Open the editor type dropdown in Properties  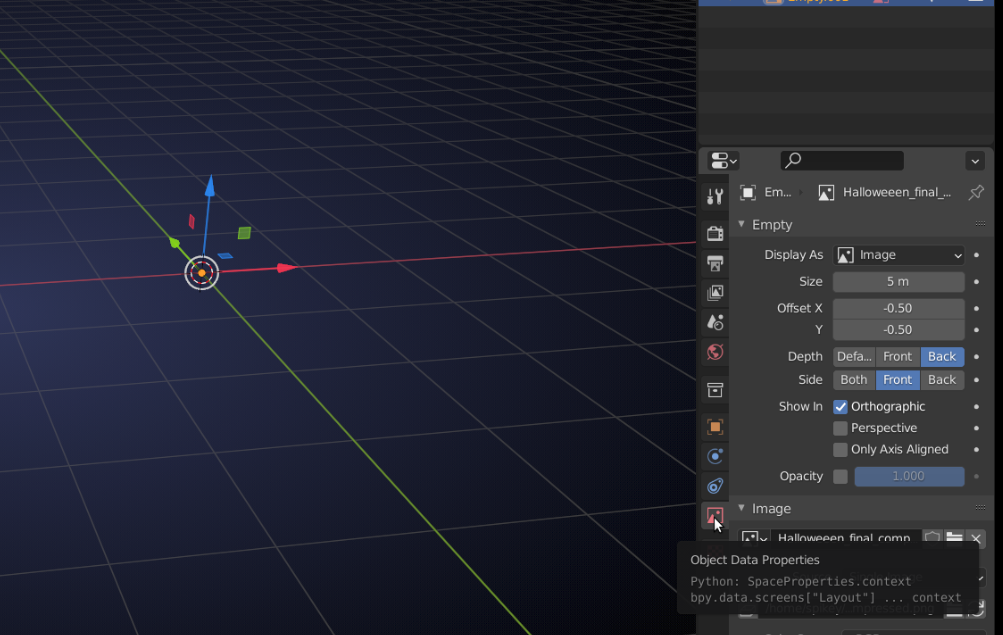pos(723,161)
